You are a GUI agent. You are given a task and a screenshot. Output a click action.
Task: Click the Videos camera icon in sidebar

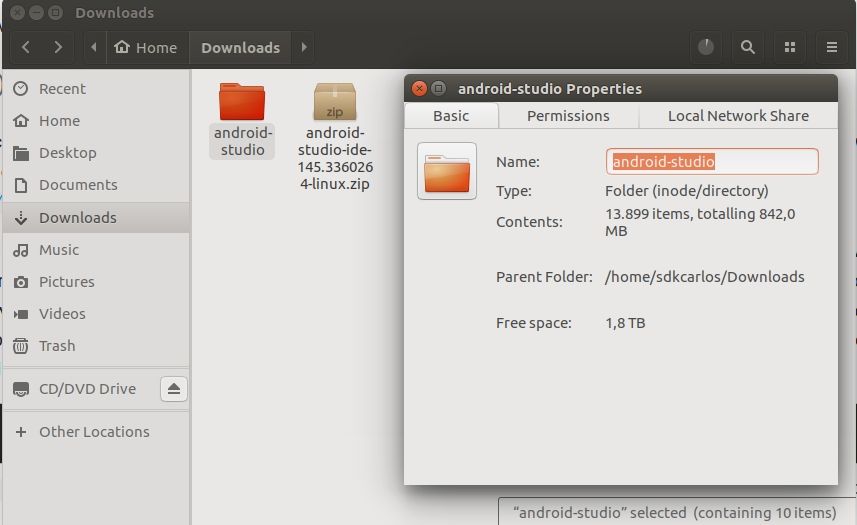pos(21,314)
